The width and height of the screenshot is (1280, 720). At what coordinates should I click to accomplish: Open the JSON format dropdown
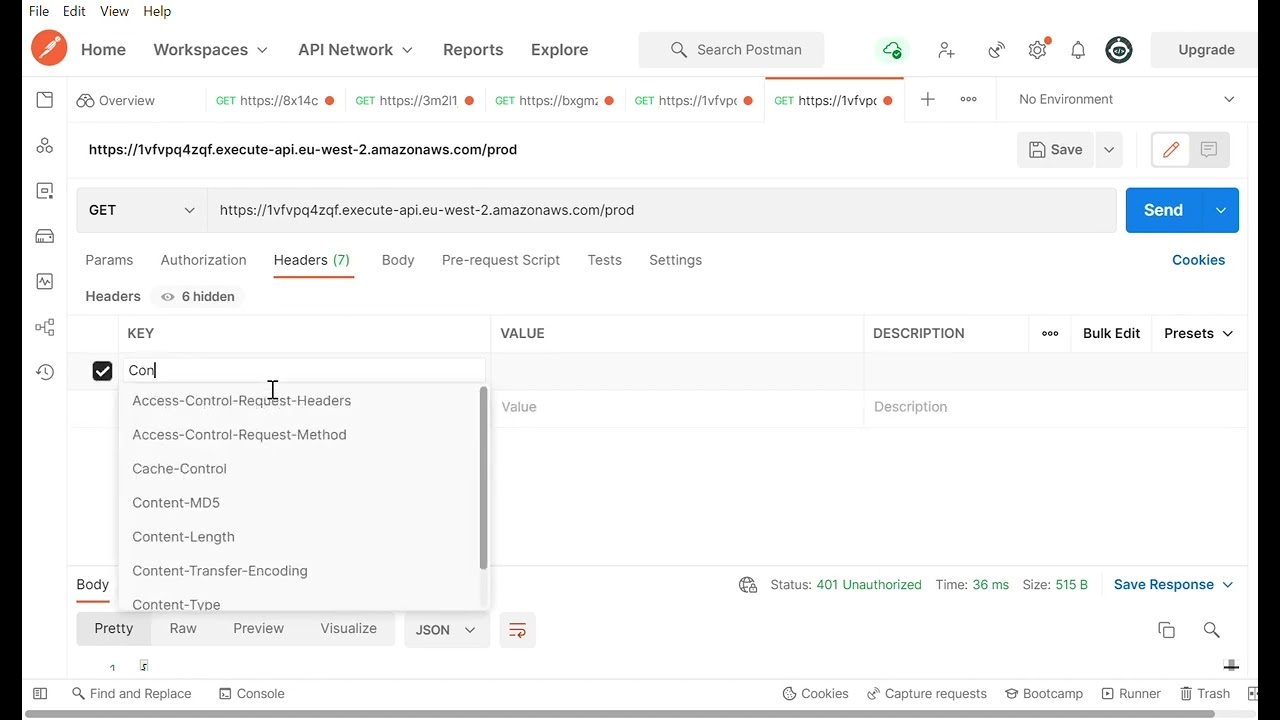446,630
